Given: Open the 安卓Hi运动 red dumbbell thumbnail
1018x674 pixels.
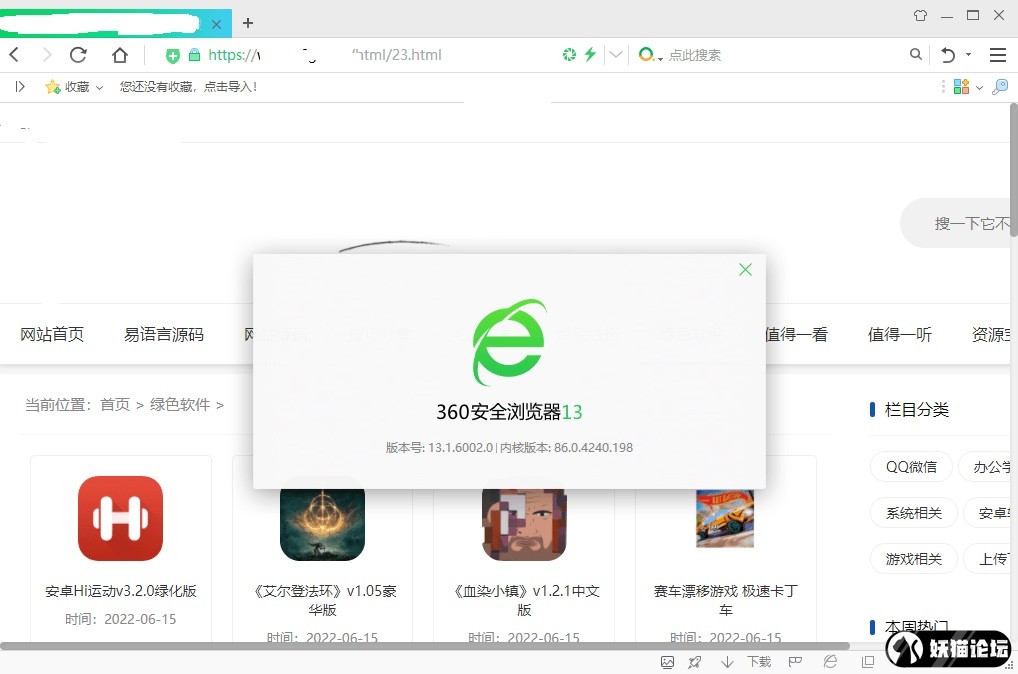Looking at the screenshot, I should pos(120,518).
